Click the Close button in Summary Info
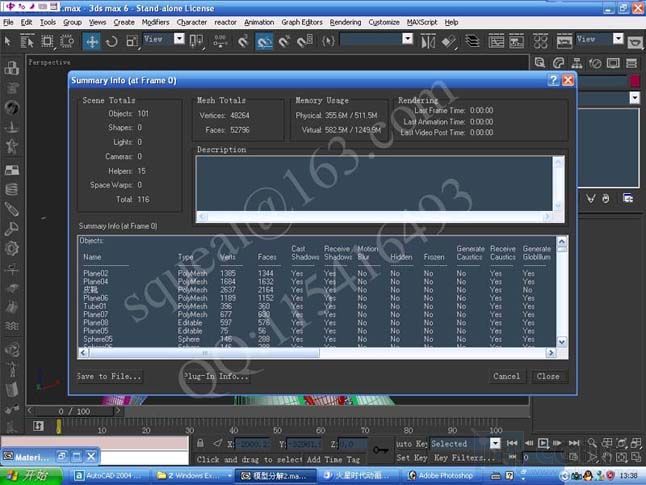646x485 pixels. click(548, 376)
